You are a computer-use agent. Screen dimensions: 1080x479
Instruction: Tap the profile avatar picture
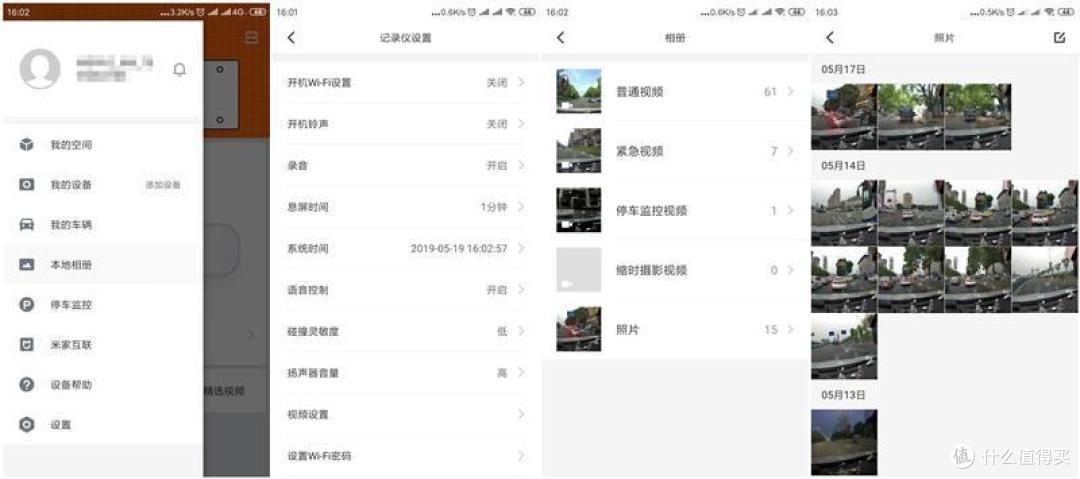point(40,69)
